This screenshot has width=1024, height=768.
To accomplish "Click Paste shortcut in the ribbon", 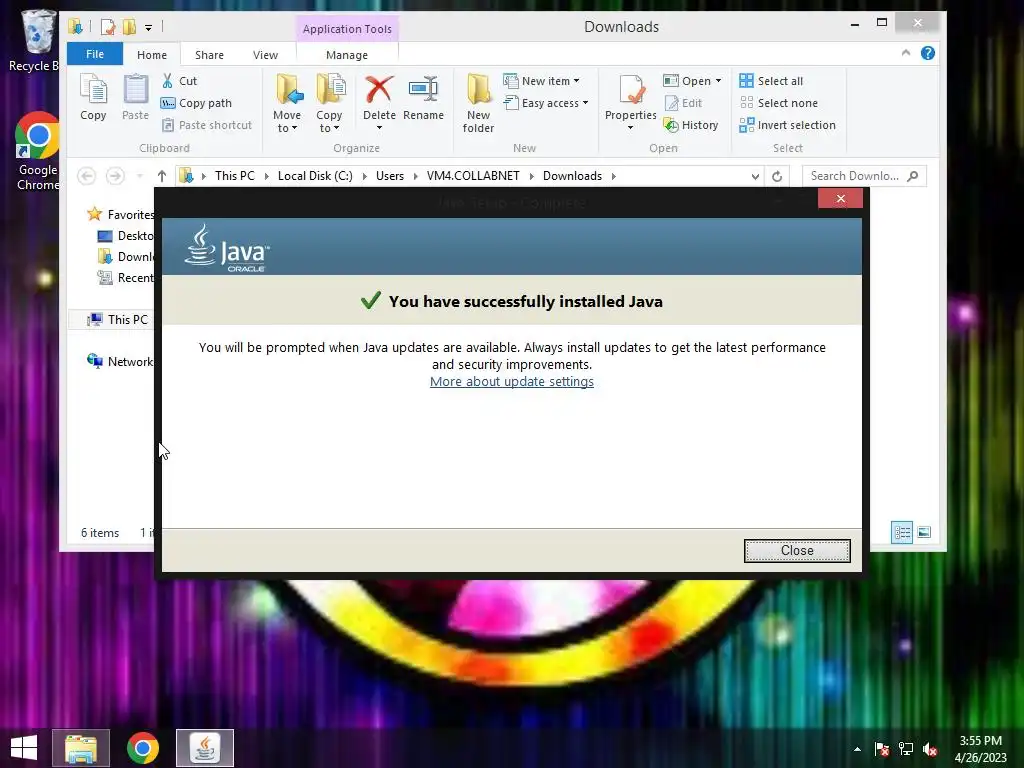I will click(x=206, y=125).
